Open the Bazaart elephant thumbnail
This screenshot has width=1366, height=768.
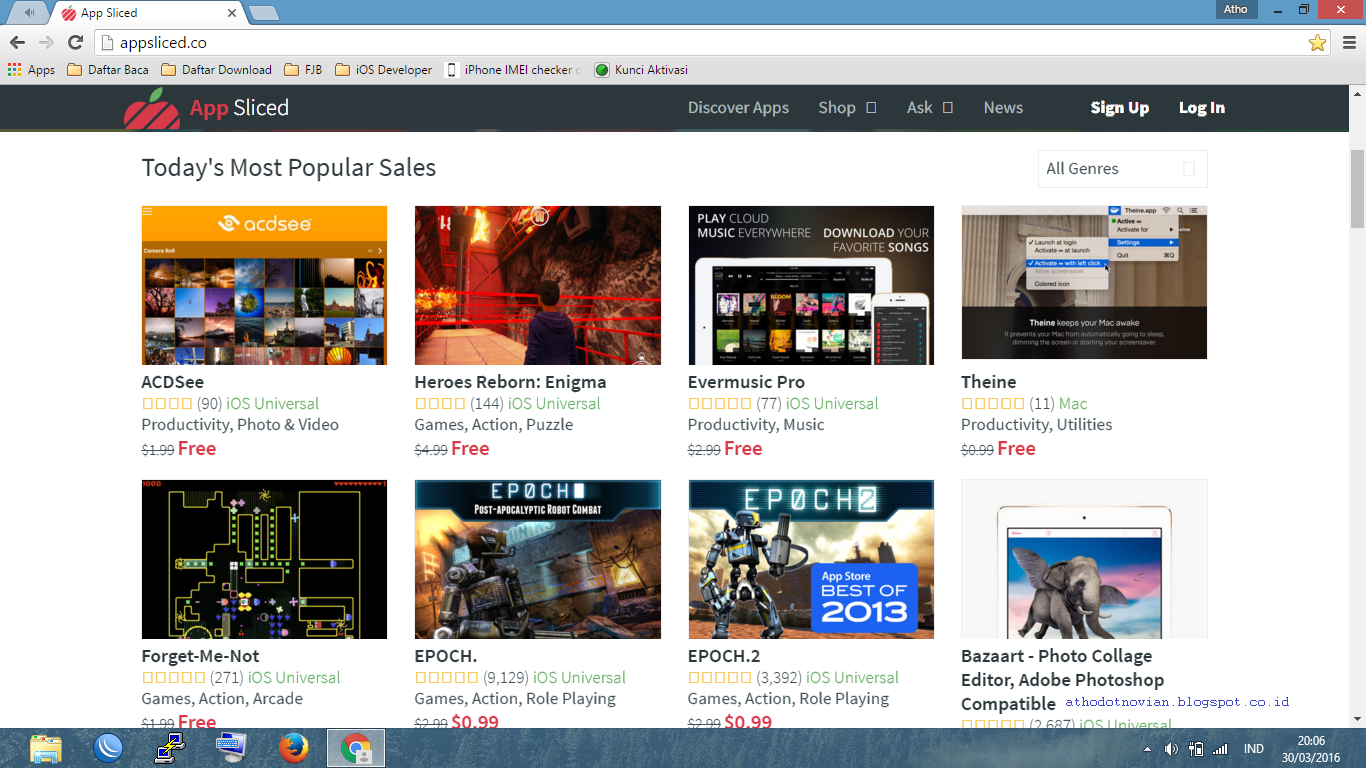(1084, 559)
